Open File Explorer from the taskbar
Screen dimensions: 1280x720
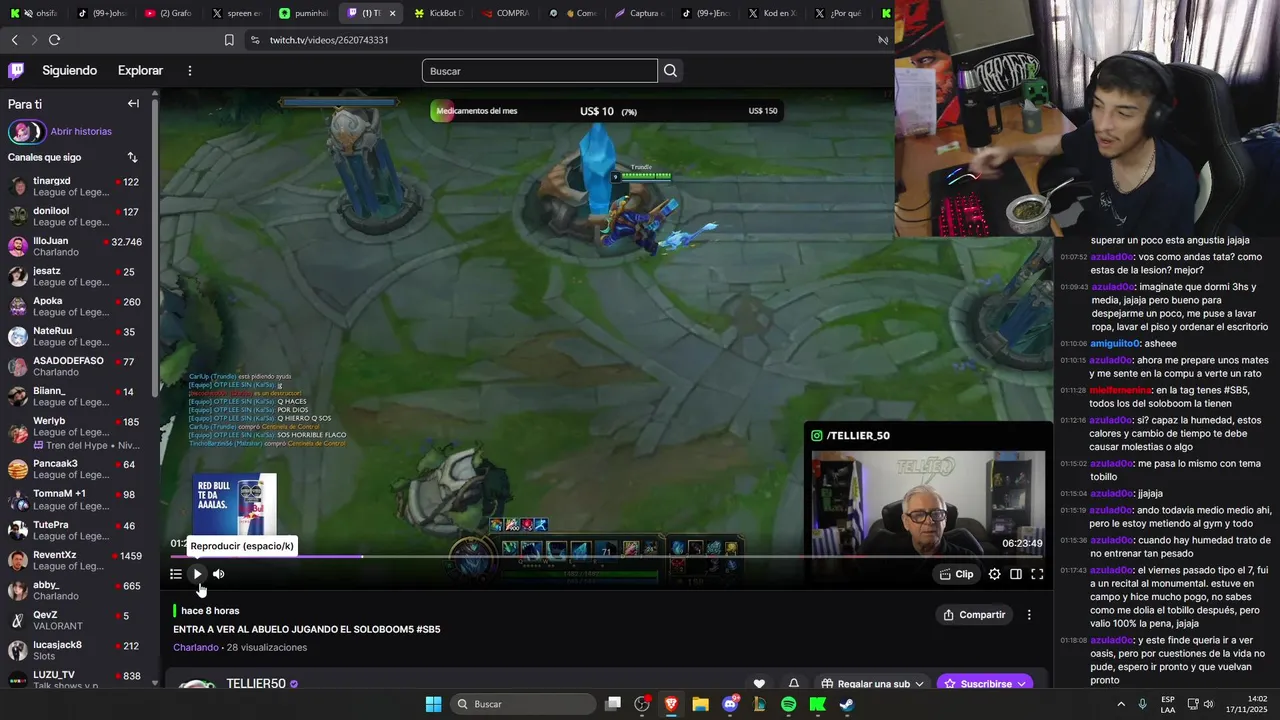pyautogui.click(x=700, y=704)
